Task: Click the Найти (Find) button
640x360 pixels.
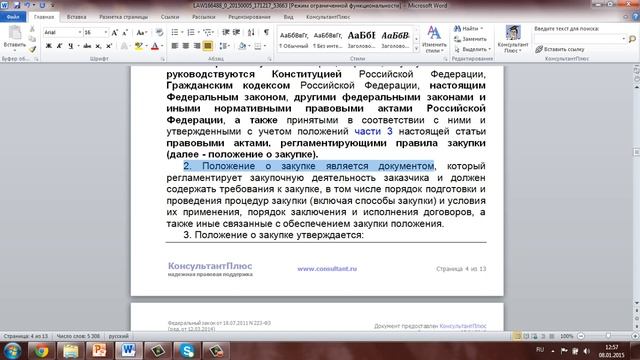Action: click(x=469, y=29)
